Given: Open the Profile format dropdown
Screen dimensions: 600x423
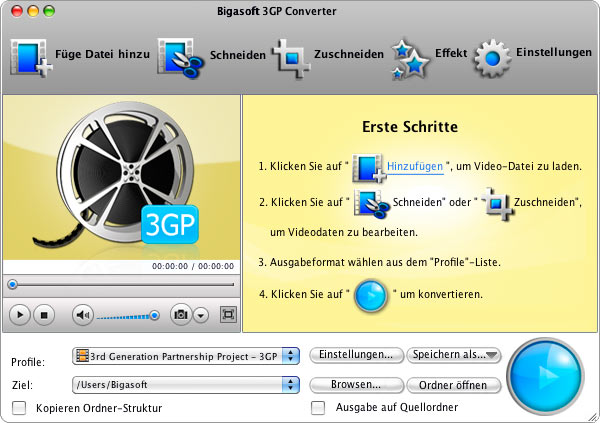Looking at the screenshot, I should point(186,356).
